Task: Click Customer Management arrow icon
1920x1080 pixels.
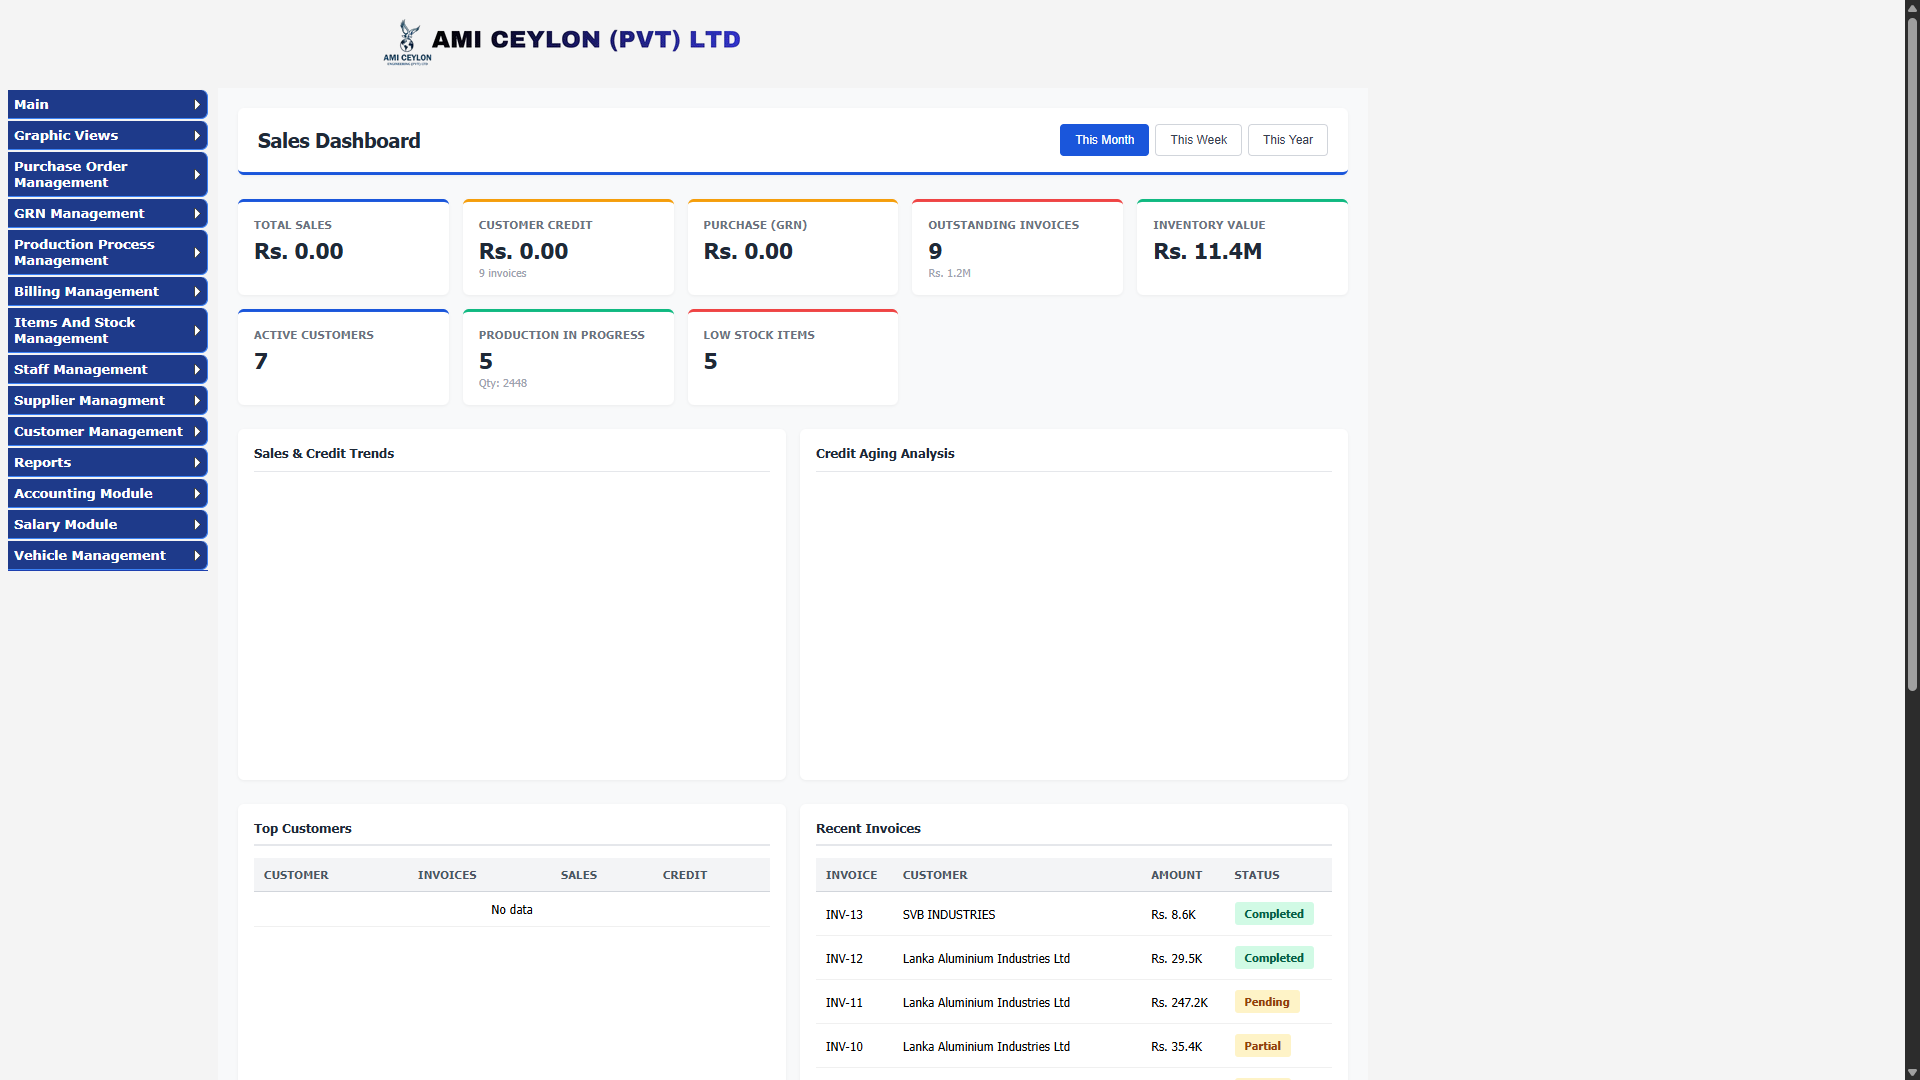Action: pyautogui.click(x=197, y=432)
